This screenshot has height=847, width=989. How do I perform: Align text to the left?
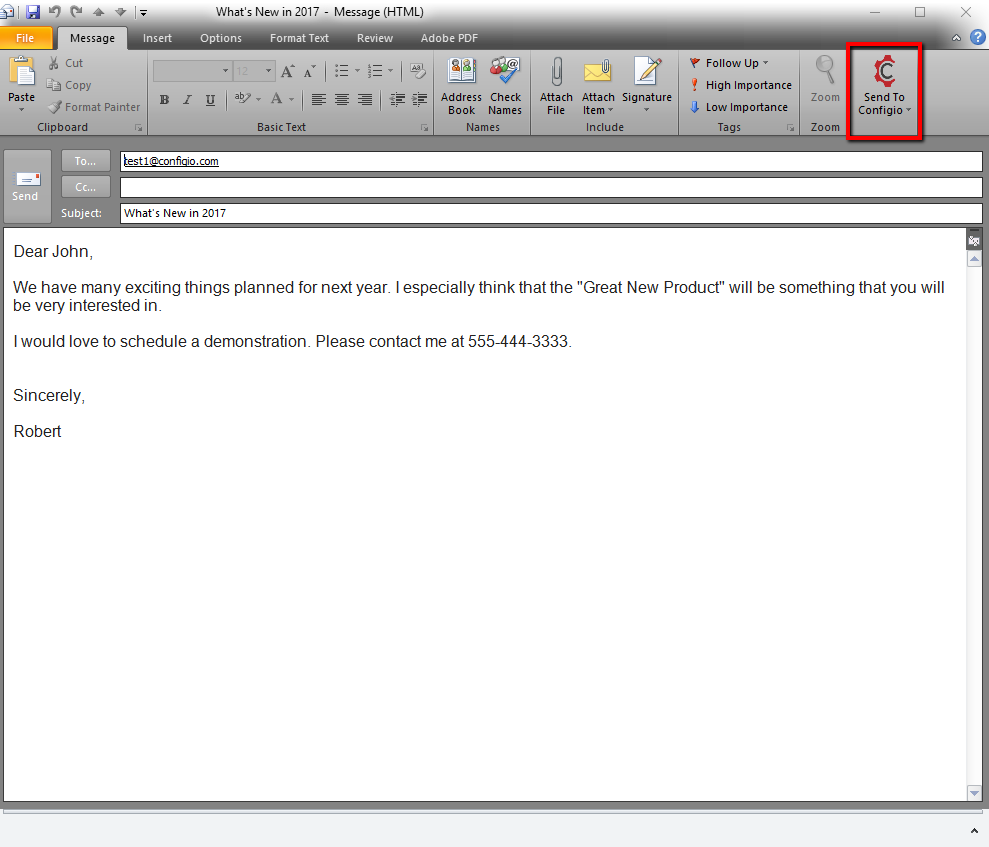(319, 100)
